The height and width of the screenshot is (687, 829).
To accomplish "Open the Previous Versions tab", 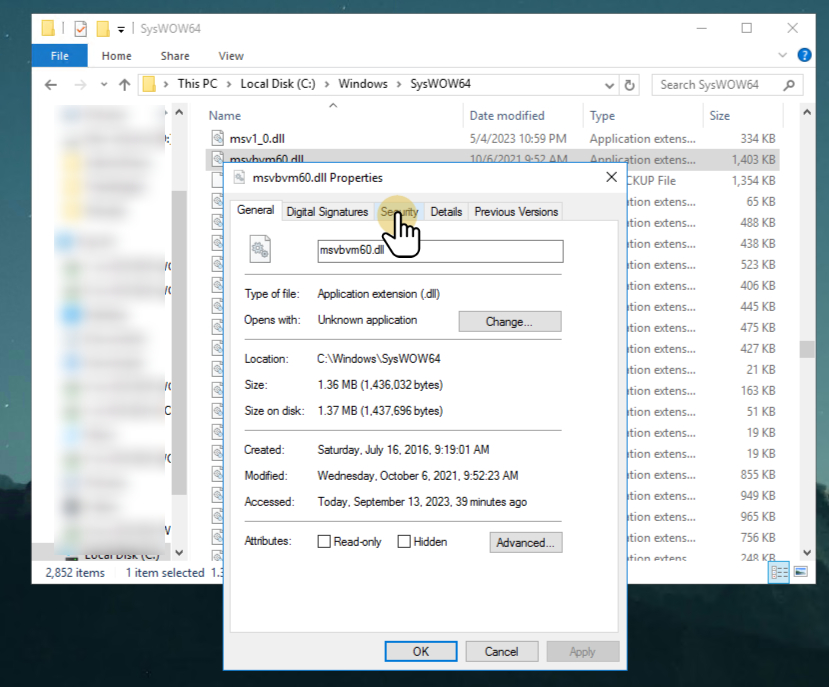I will coord(516,212).
